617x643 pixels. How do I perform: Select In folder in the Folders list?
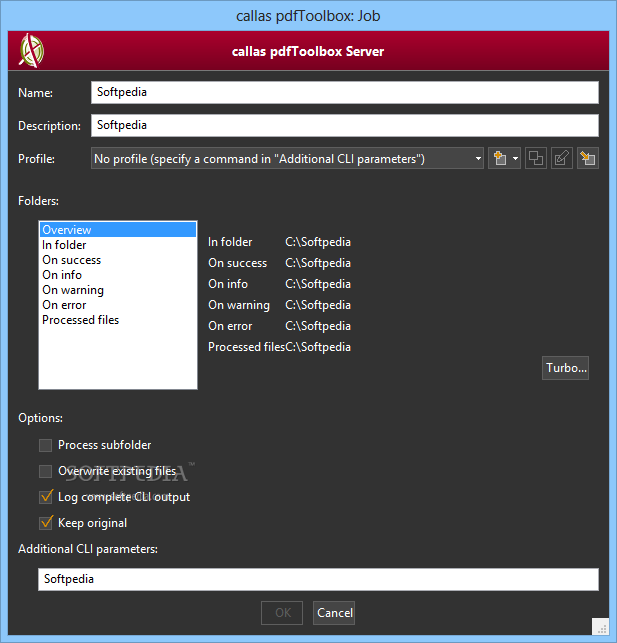pyautogui.click(x=118, y=245)
